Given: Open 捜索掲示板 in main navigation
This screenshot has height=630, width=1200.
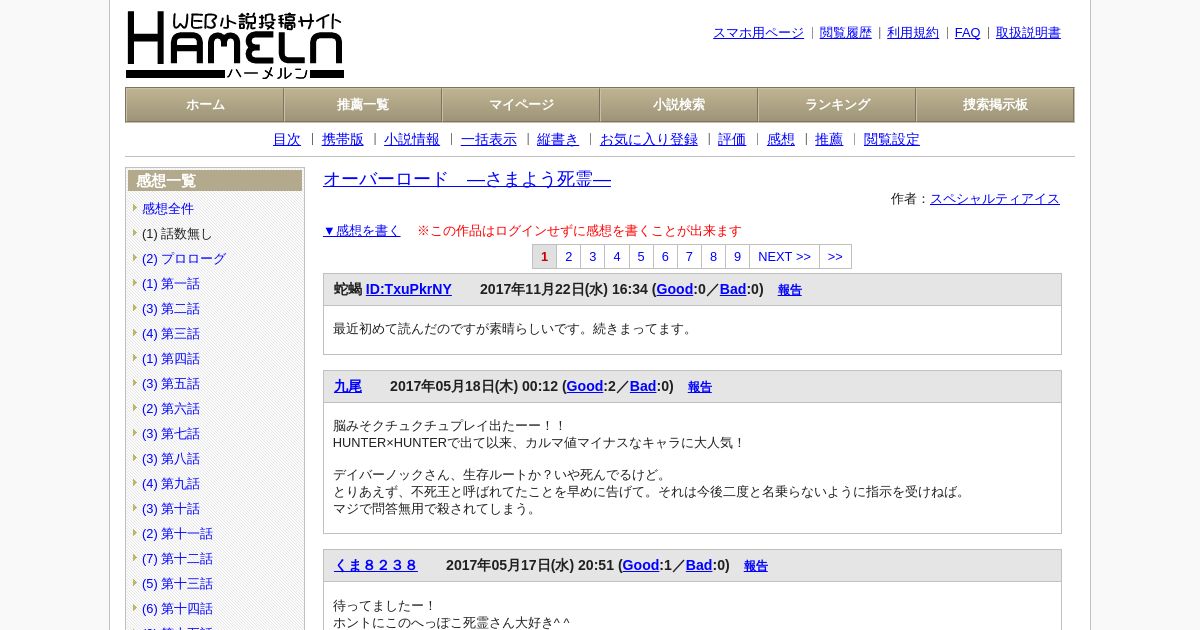Looking at the screenshot, I should (995, 105).
